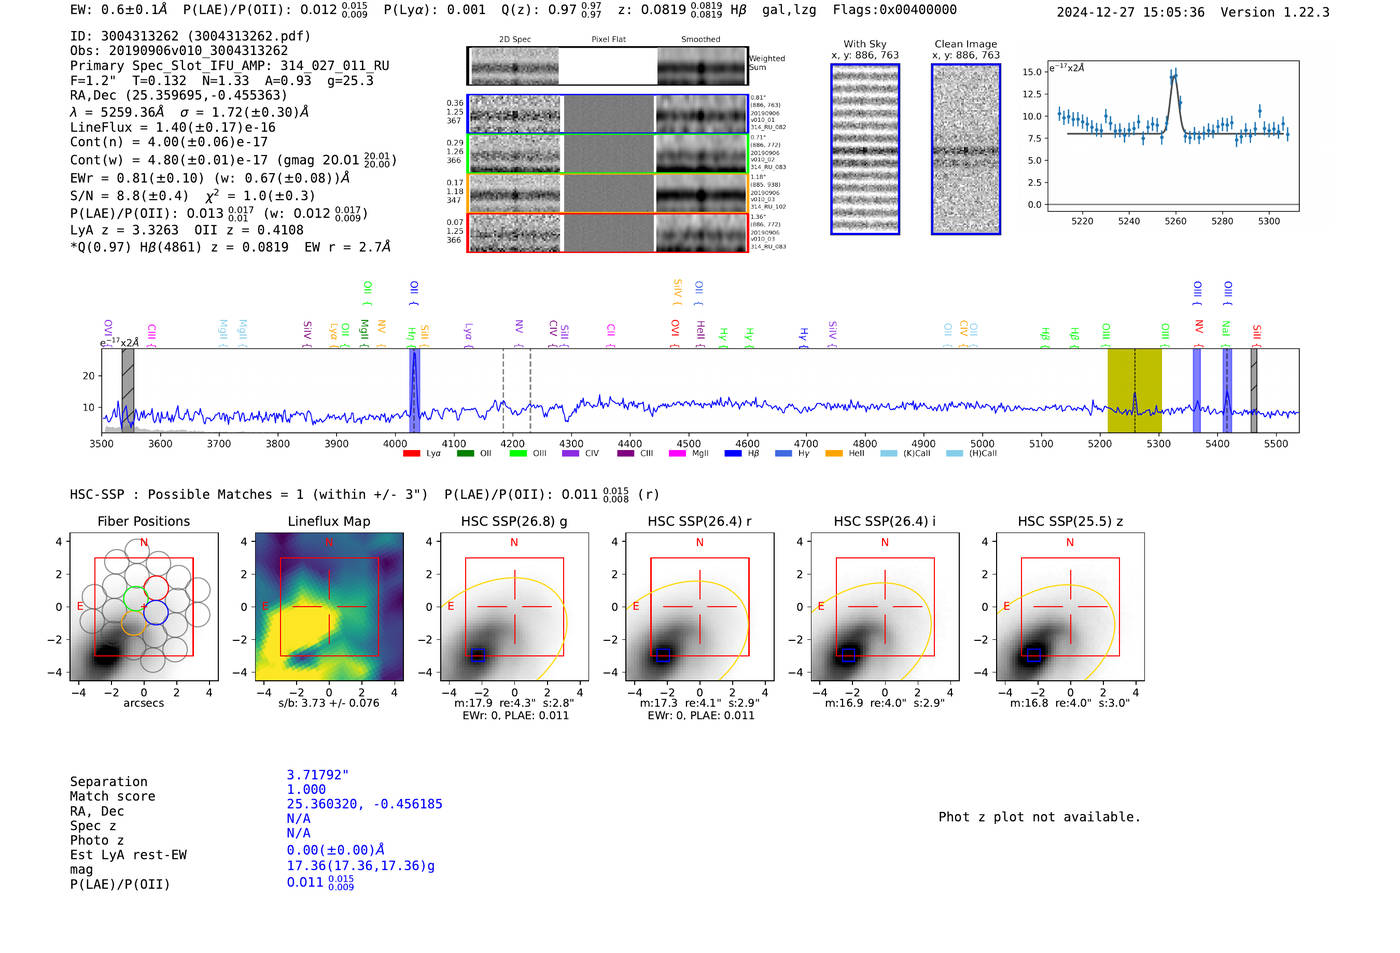
Task: Click the hatched gray band near 3550
Action: pyautogui.click(x=128, y=391)
